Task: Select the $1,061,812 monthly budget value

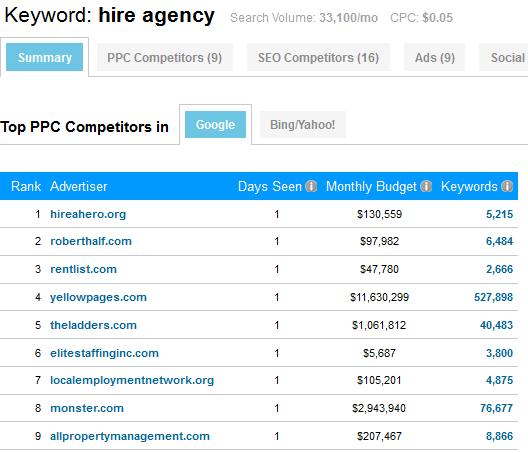Action: click(379, 325)
